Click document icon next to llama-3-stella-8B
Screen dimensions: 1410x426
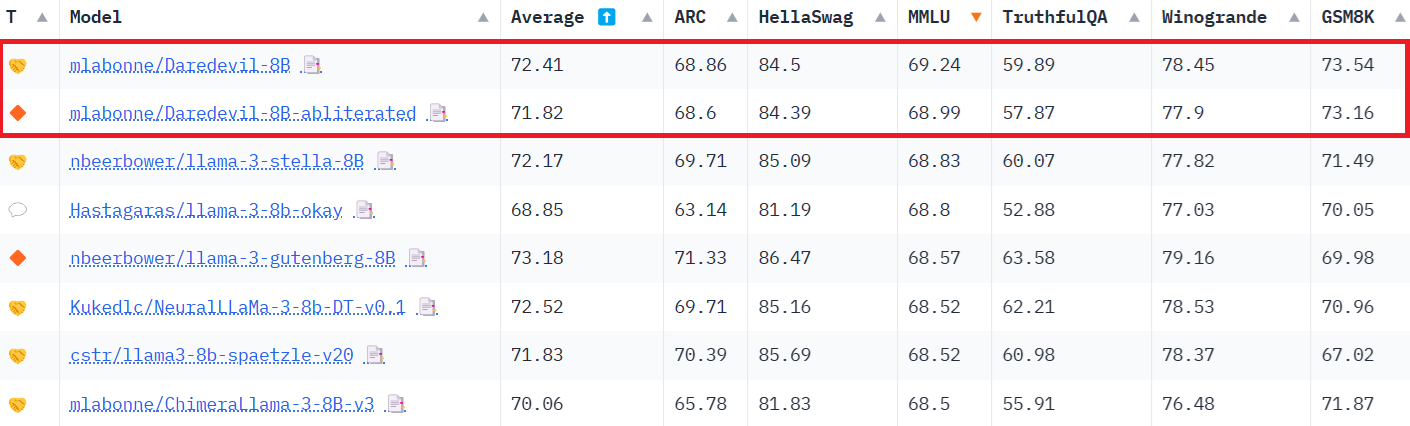point(386,161)
